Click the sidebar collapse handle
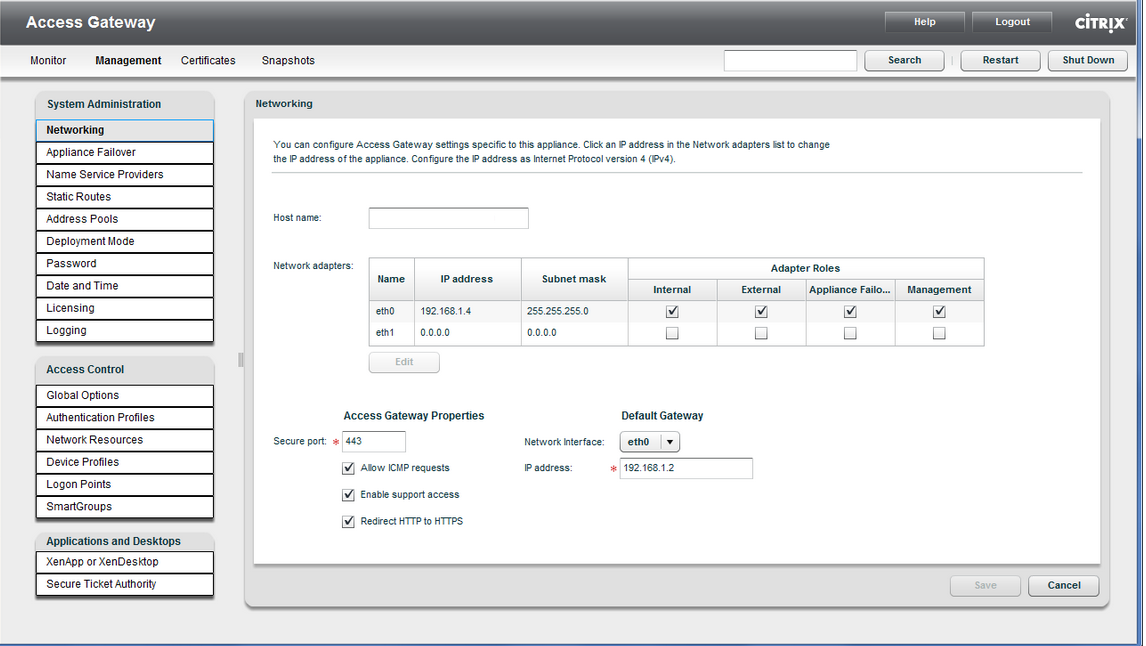Image resolution: width=1146 pixels, height=646 pixels. point(241,359)
